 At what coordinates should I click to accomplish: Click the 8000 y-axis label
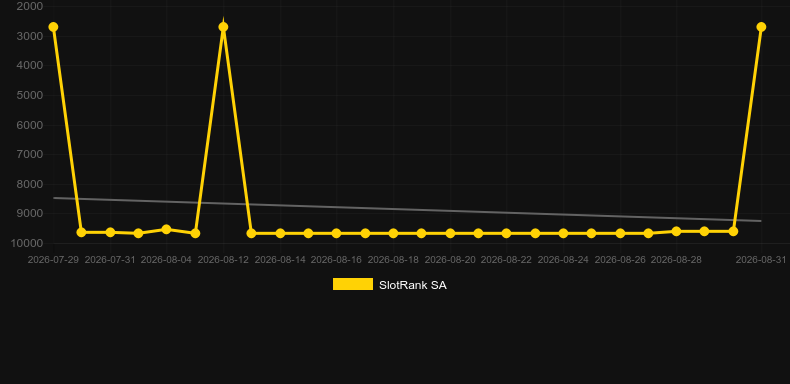[x=30, y=184]
